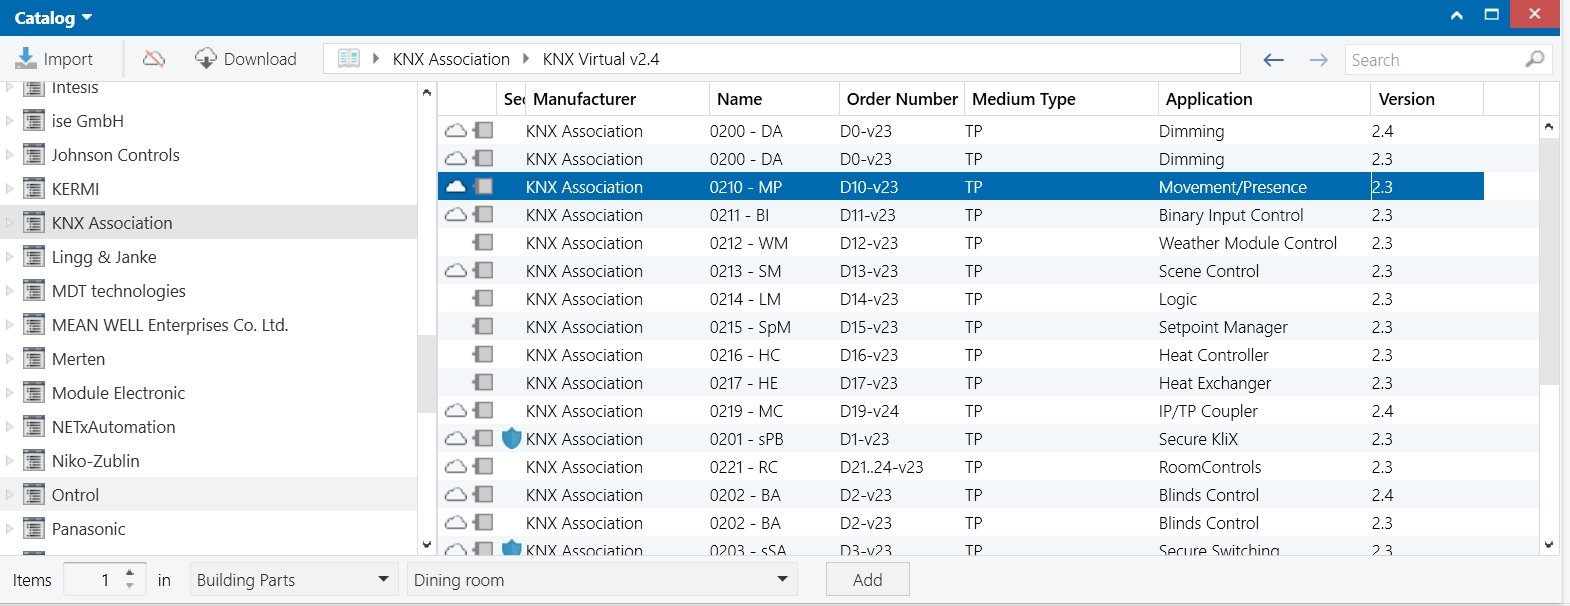The height and width of the screenshot is (606, 1570).
Task: Click device icon of 0215 - SpM row
Action: point(484,327)
